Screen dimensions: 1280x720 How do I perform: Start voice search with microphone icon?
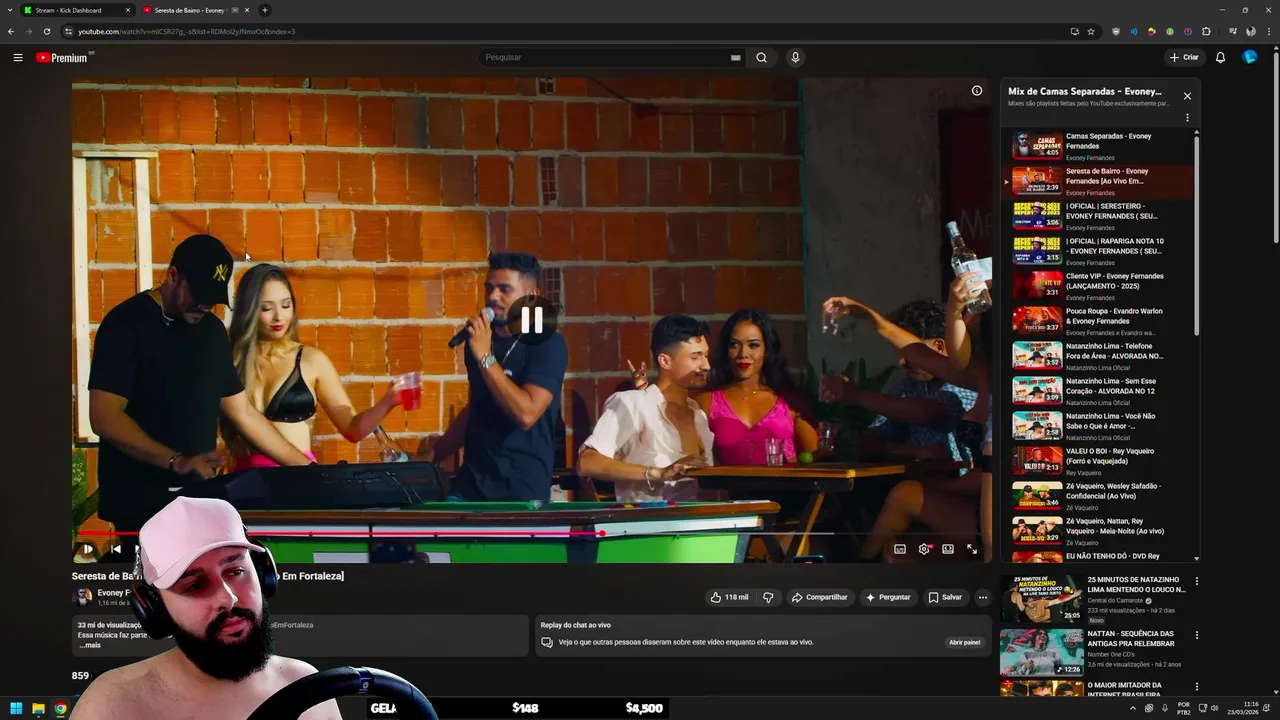click(795, 57)
